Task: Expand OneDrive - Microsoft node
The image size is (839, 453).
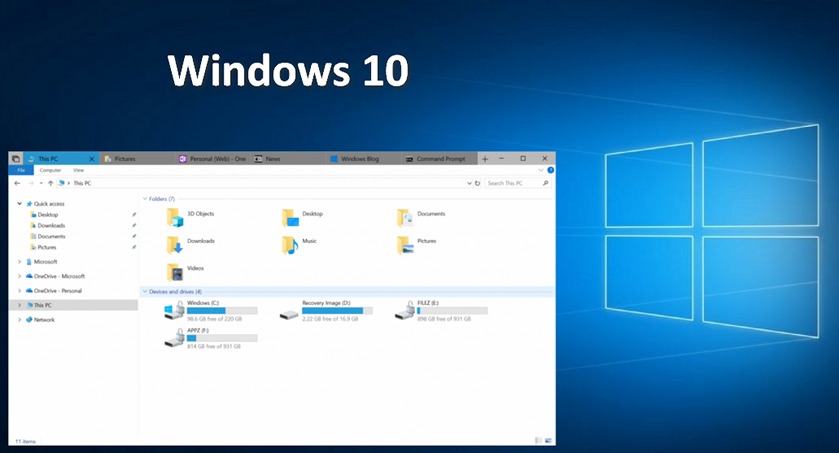Action: [19, 276]
